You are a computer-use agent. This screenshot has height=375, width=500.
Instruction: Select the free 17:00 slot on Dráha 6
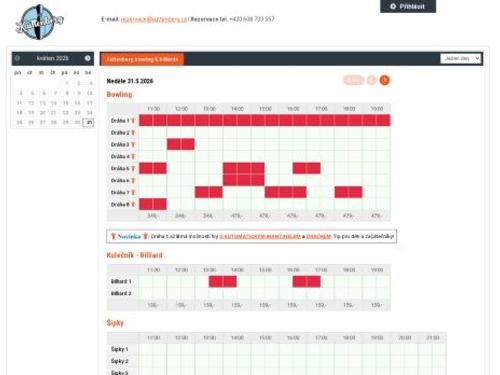[x=313, y=181]
